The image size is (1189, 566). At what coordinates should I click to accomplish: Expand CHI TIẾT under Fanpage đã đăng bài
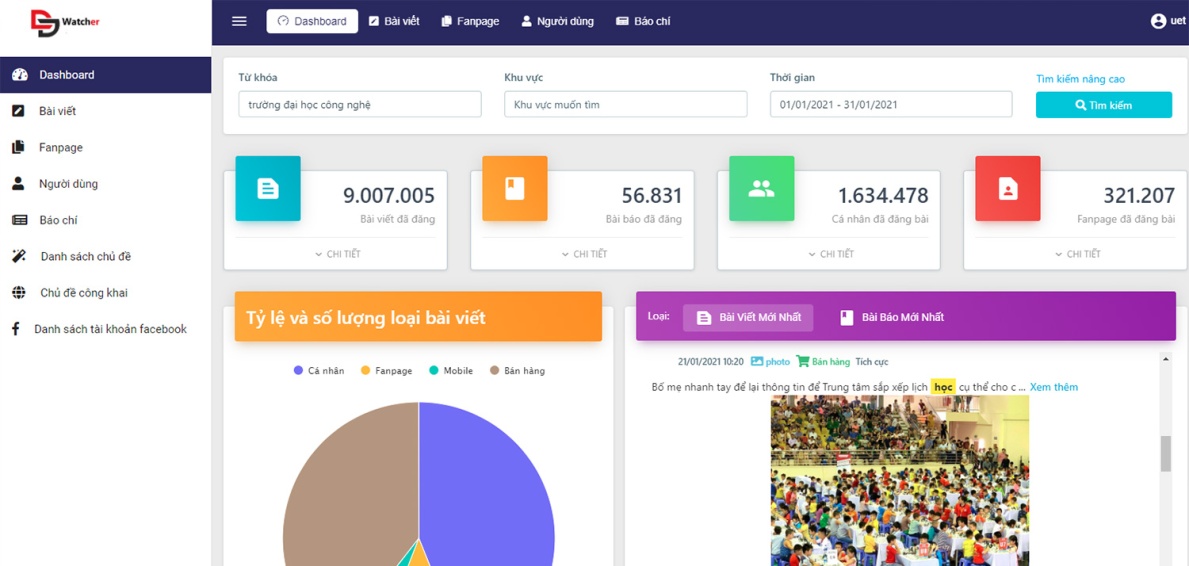click(x=1077, y=254)
